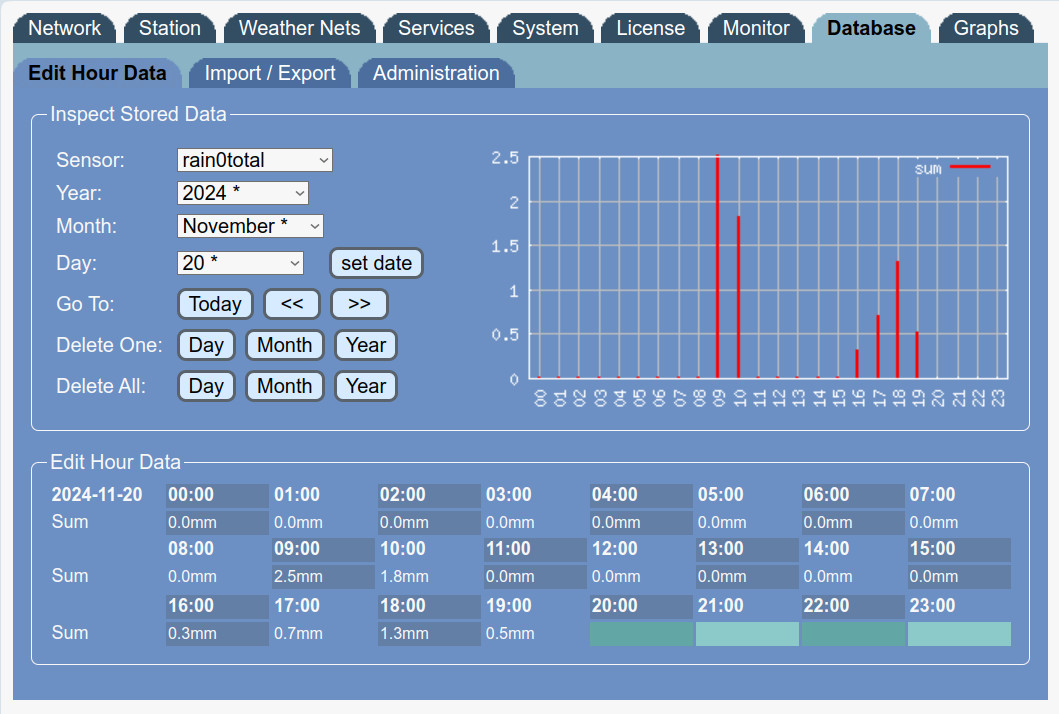Select the 05:00 sum value field

coord(748,523)
